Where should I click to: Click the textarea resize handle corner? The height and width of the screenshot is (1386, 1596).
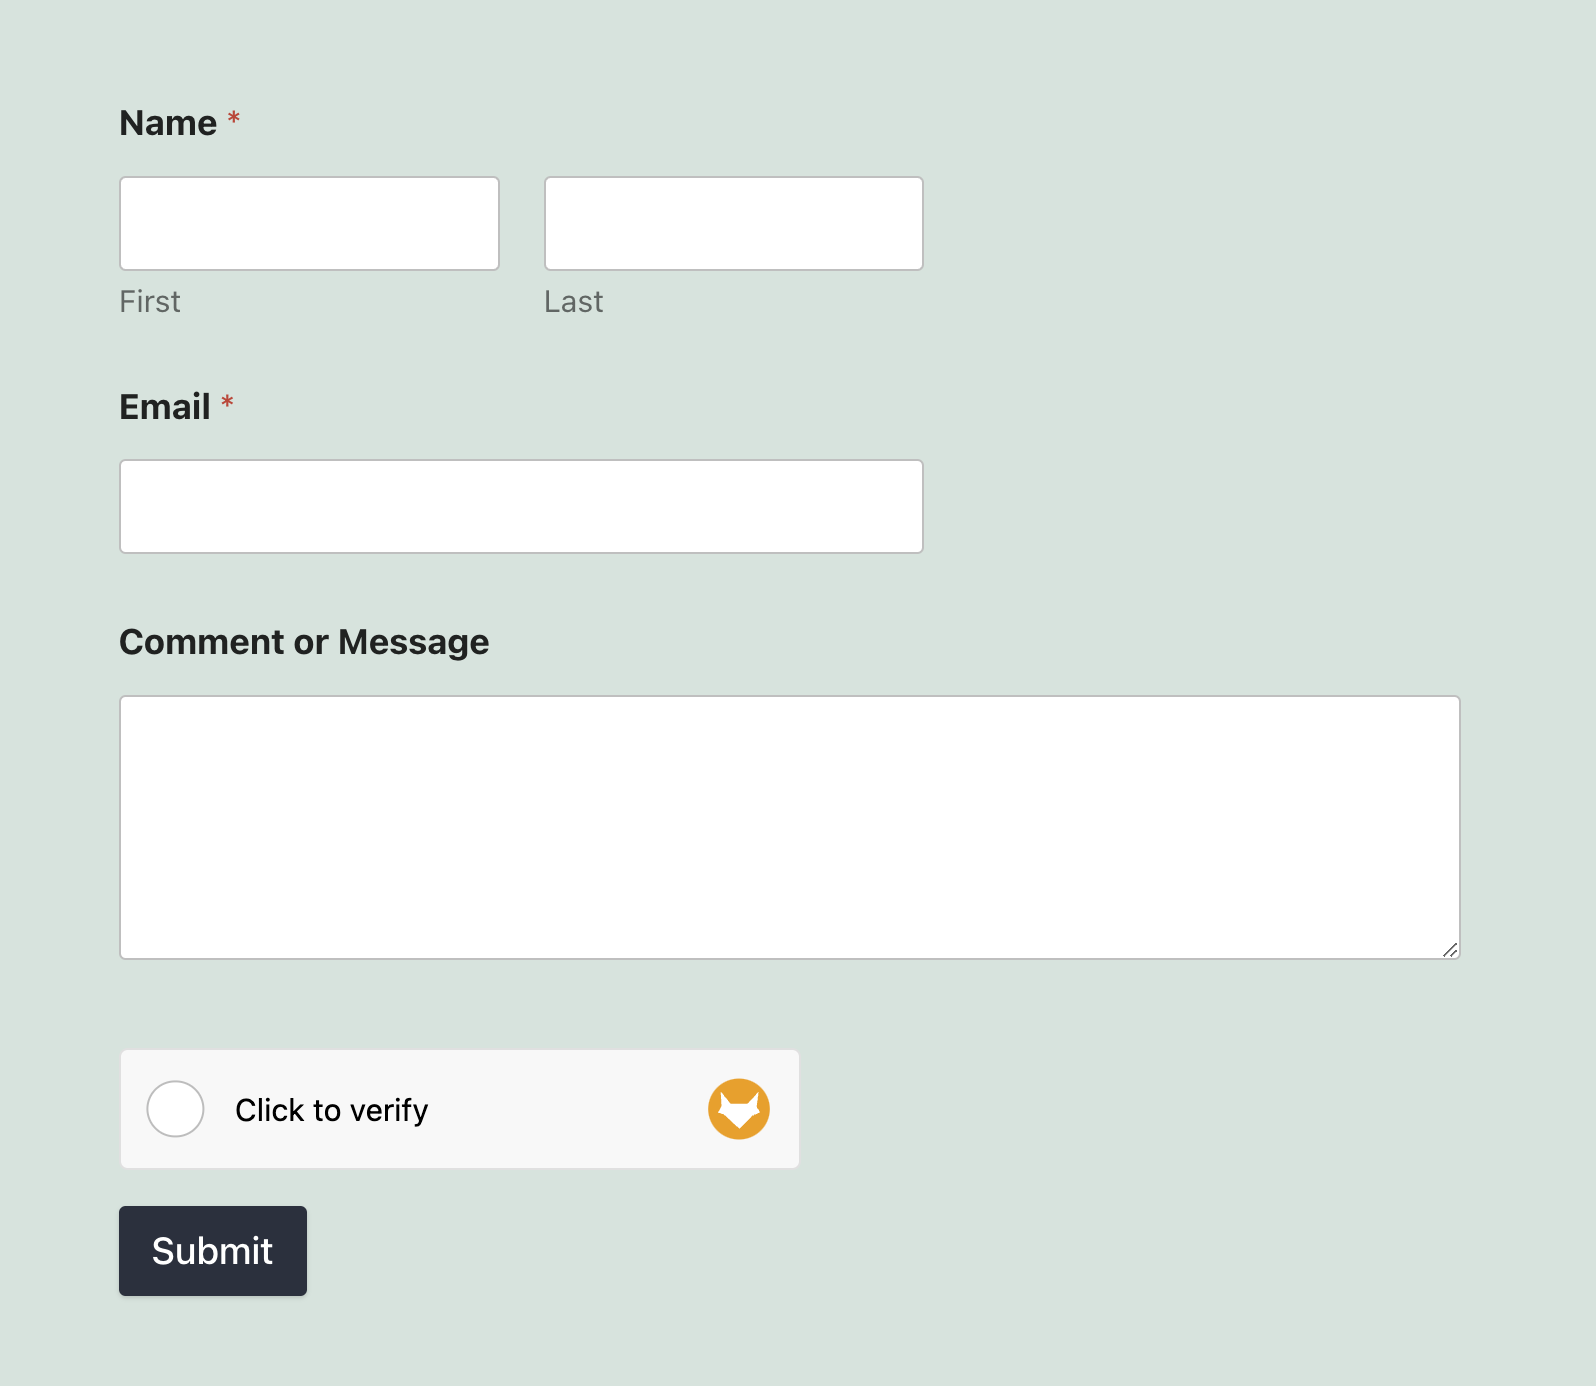(x=1450, y=949)
